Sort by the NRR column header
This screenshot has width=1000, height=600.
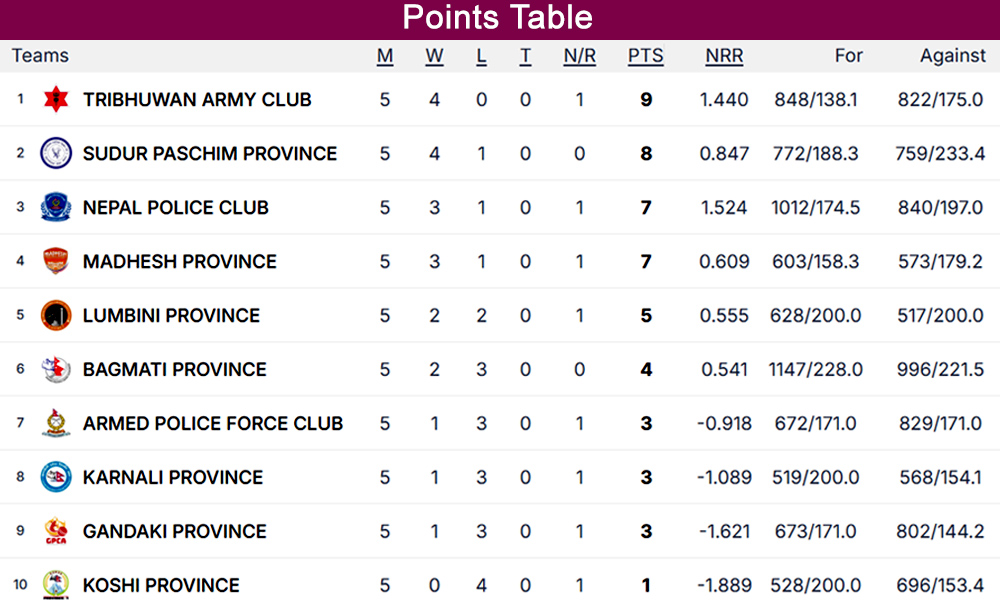724,56
